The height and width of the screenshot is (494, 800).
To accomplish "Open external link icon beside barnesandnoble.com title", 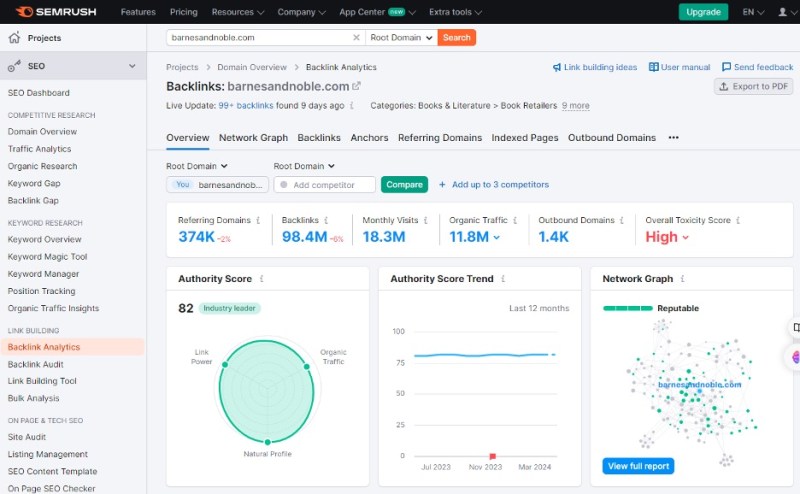I will point(356,86).
